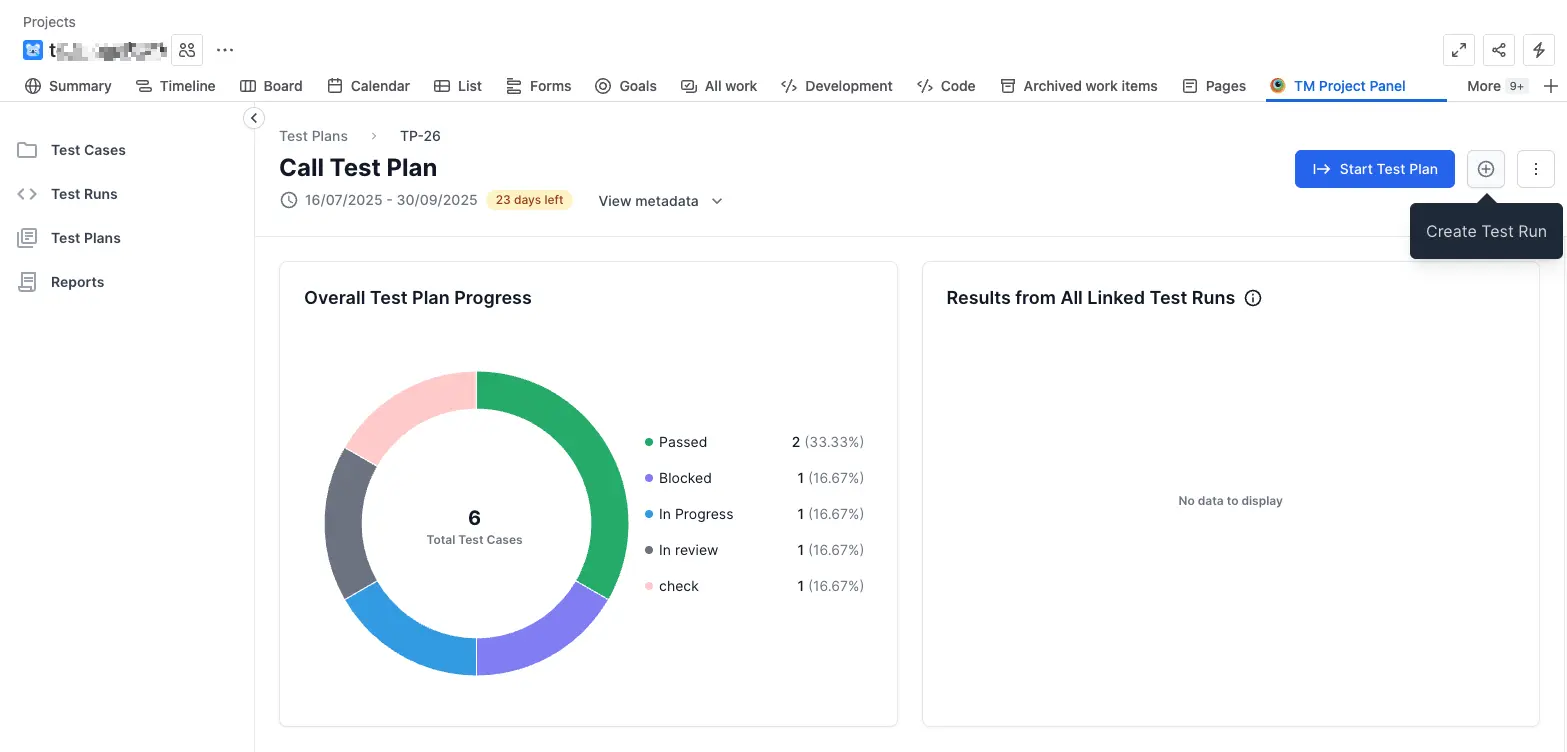Open the three-dot test plan options menu
1567x752 pixels.
point(1535,169)
